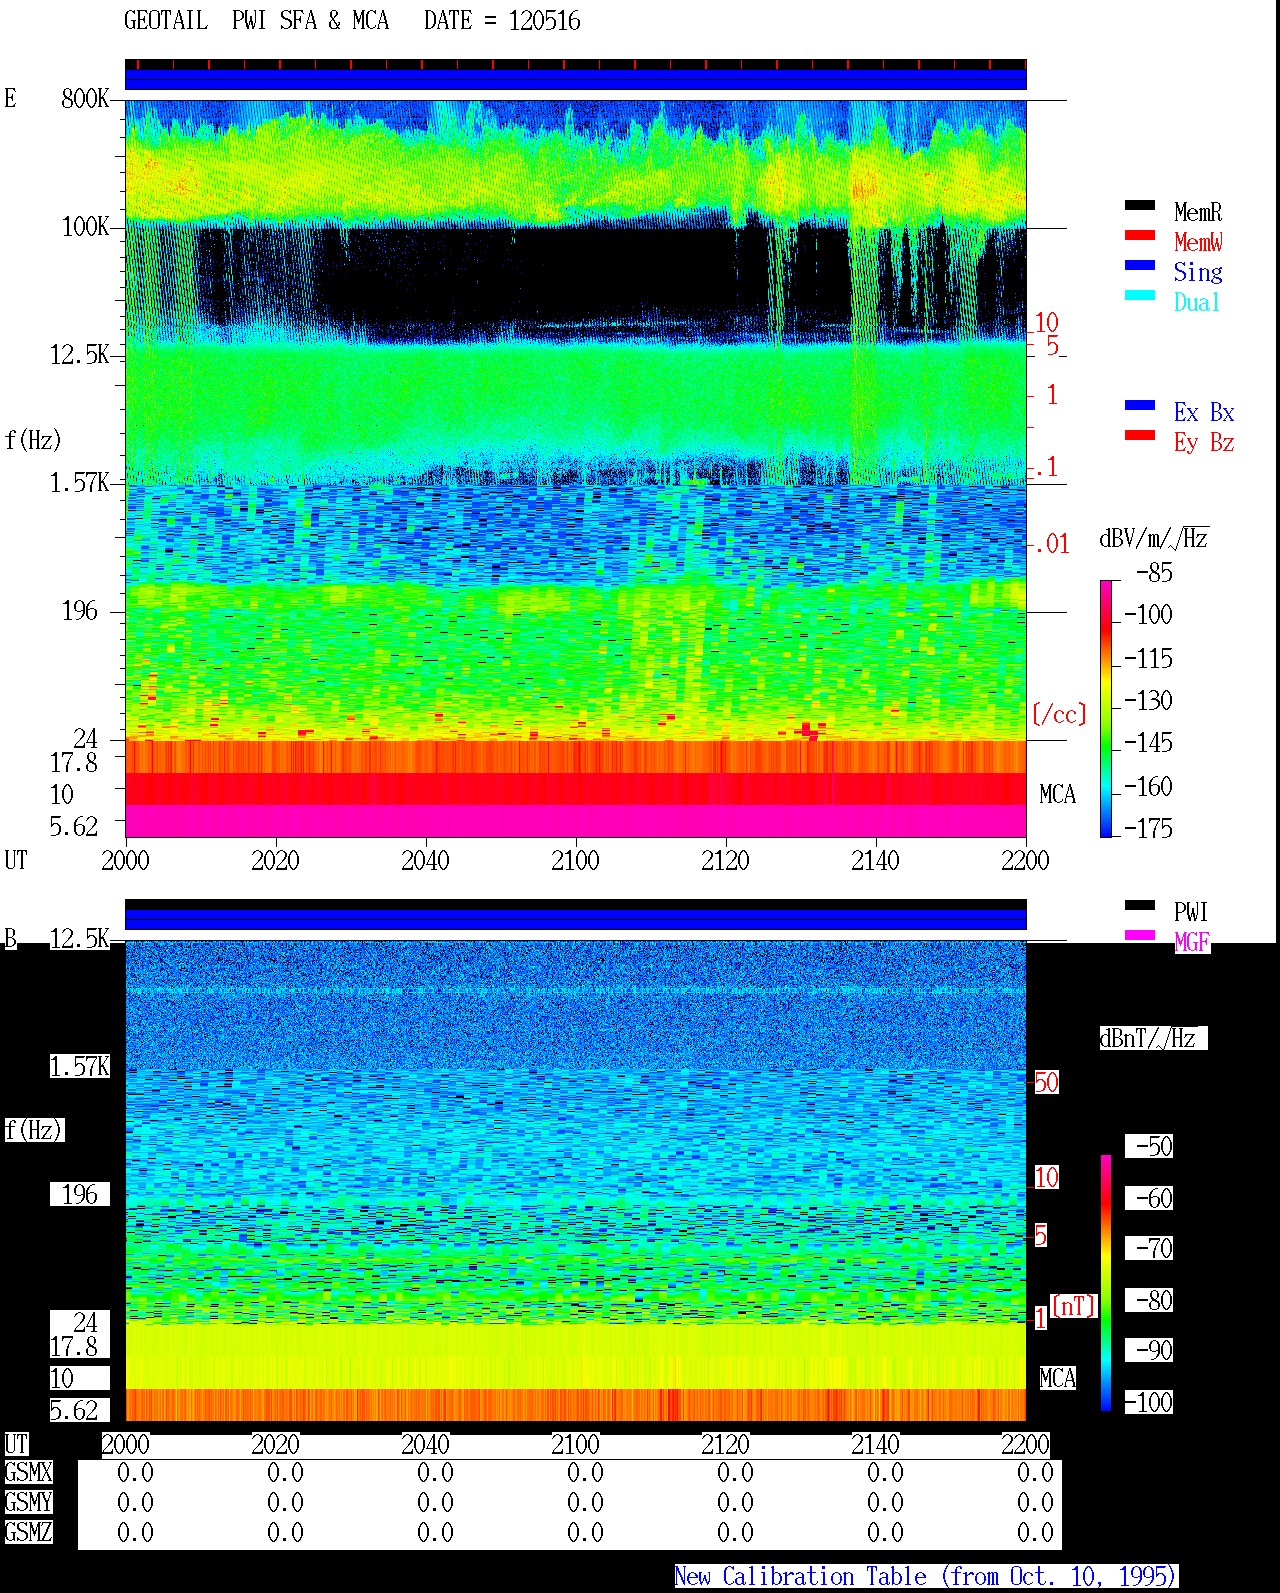The image size is (1280, 1593).
Task: Click the 'DATE = 120516' header text
Action: (x=502, y=20)
